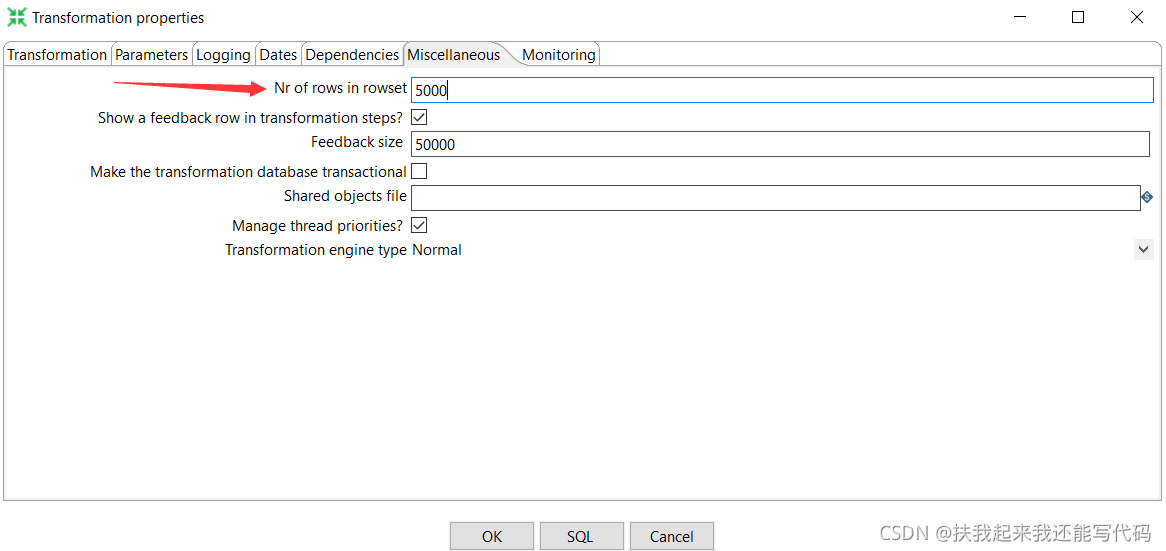This screenshot has width=1166, height=551.
Task: Select the Dates tab
Action: 278,54
